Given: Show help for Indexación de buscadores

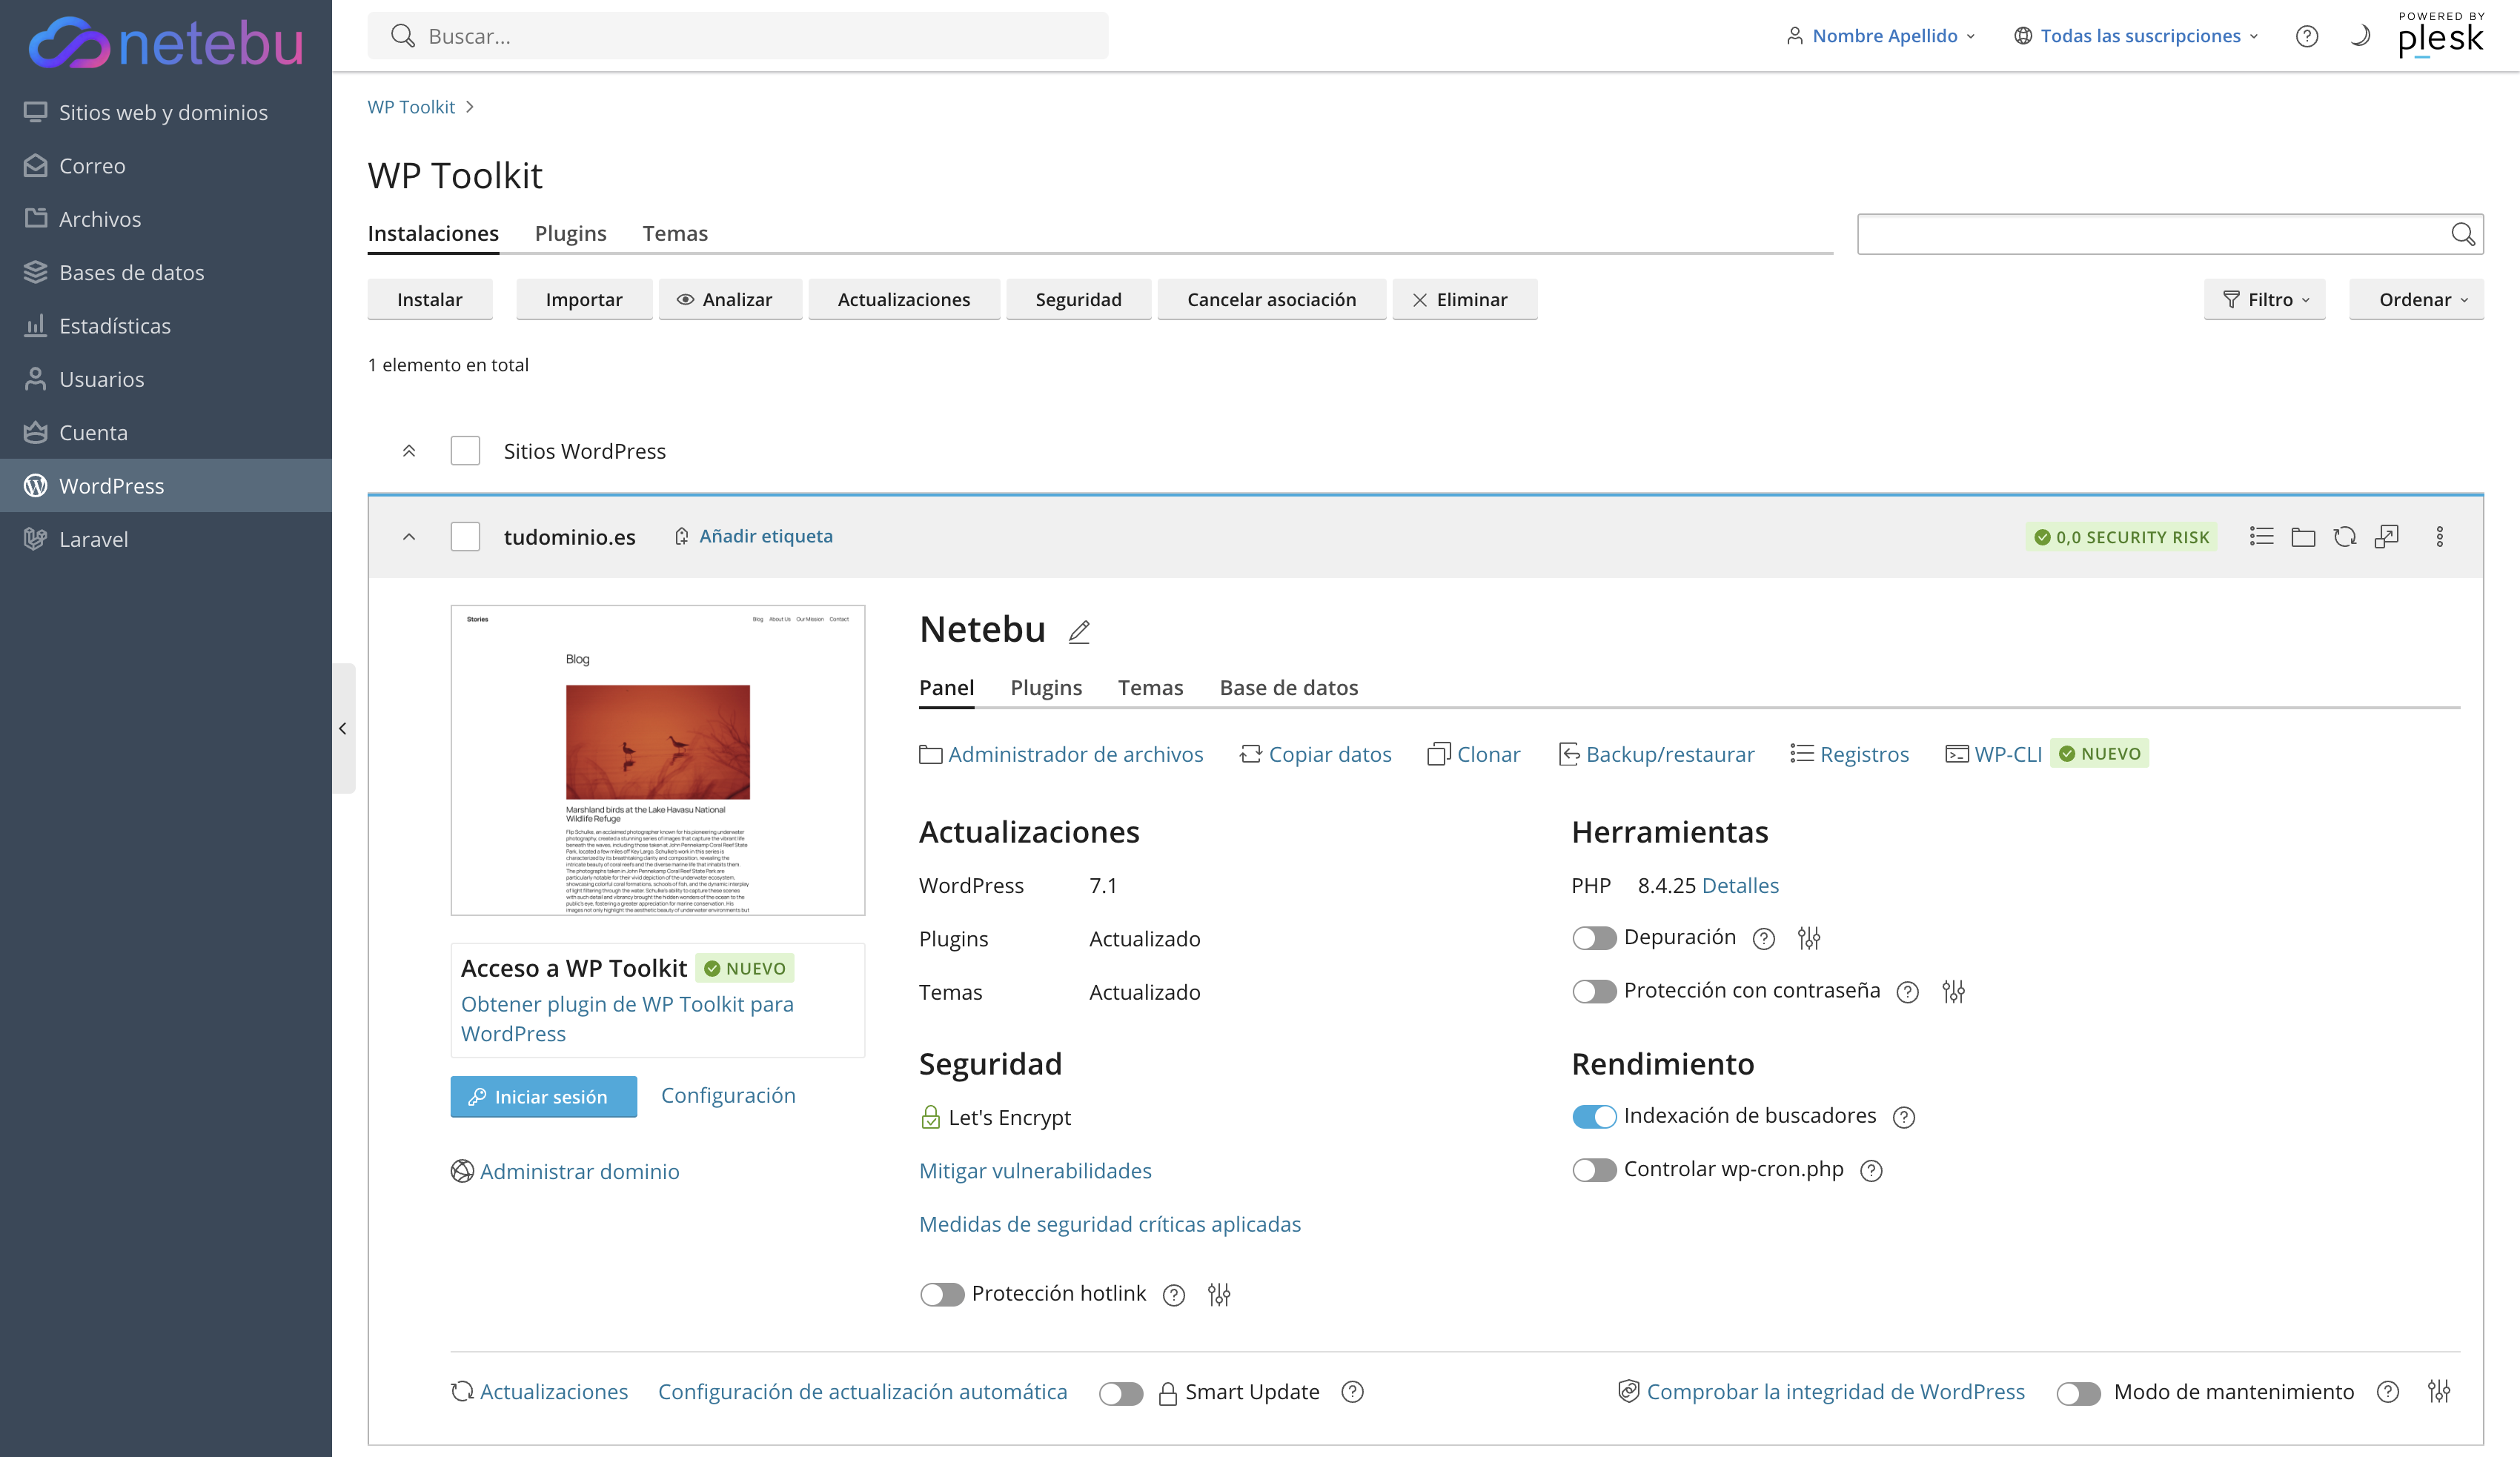Looking at the screenshot, I should pyautogui.click(x=1904, y=1117).
